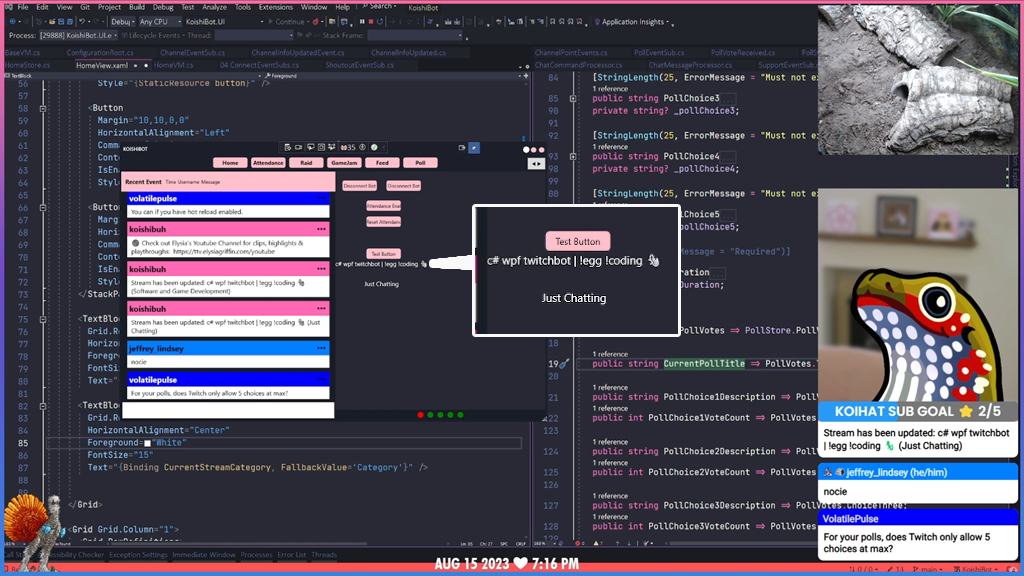Click 1 reference link above CurrentPollTitle

pos(610,354)
